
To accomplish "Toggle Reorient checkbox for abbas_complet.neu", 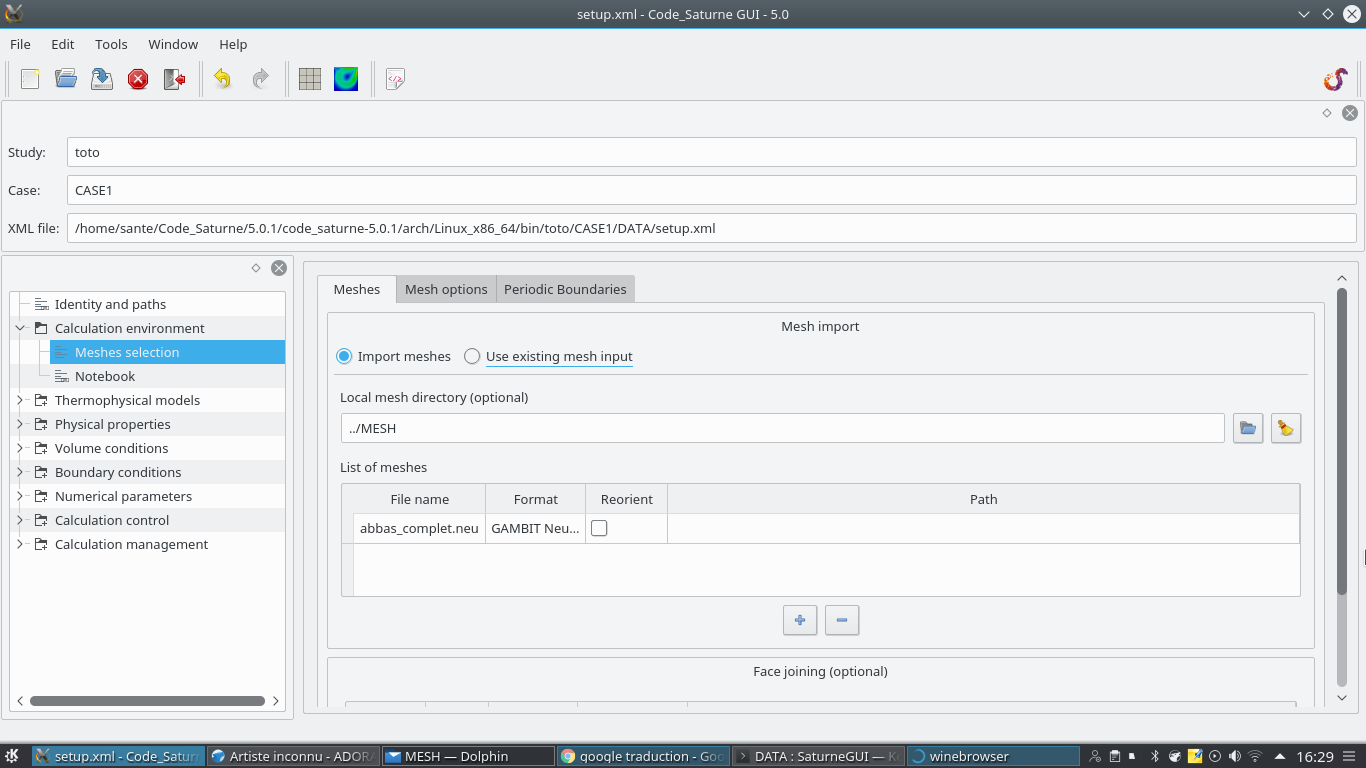I will [599, 528].
